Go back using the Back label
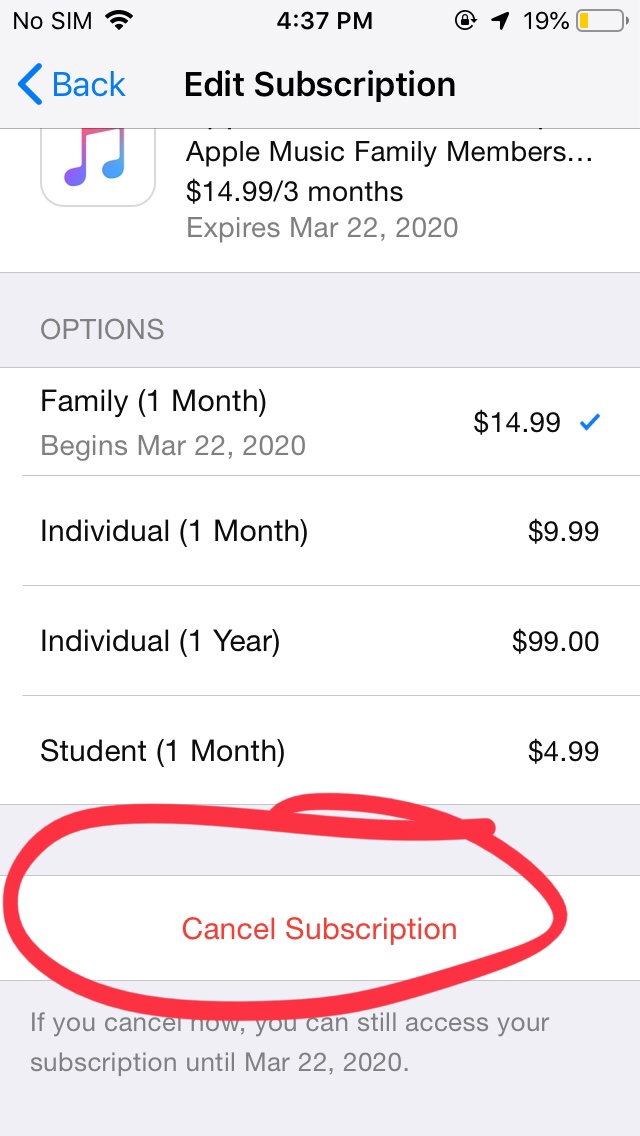This screenshot has height=1136, width=640. pyautogui.click(x=89, y=85)
